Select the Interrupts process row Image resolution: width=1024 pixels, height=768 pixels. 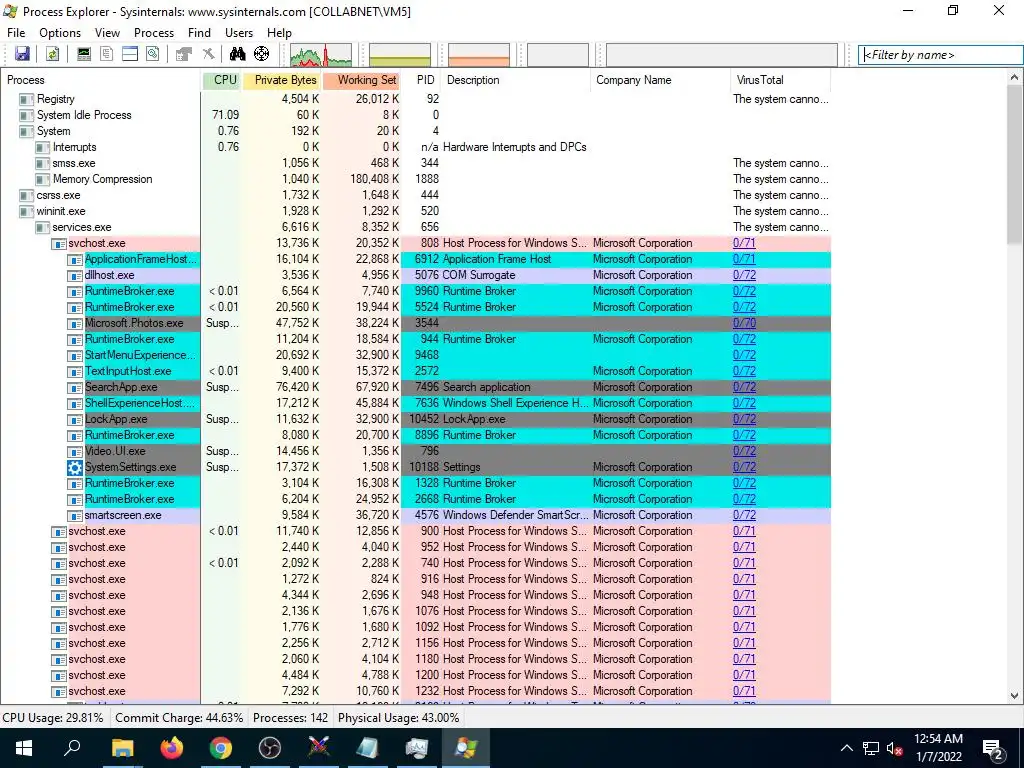(415, 147)
